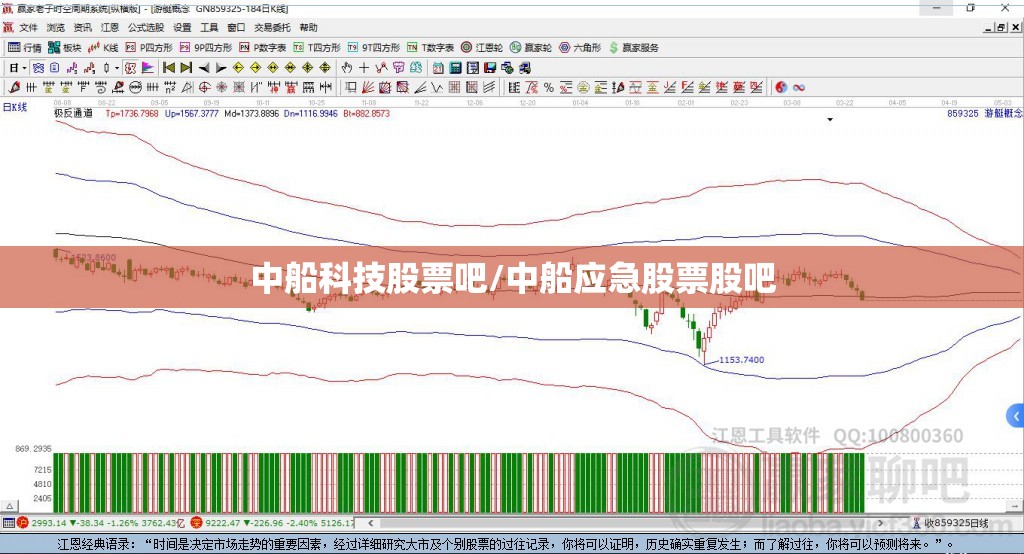Viewport: 1024px width, 554px height.
Task: Open the 浏览 menu
Action: click(x=56, y=27)
